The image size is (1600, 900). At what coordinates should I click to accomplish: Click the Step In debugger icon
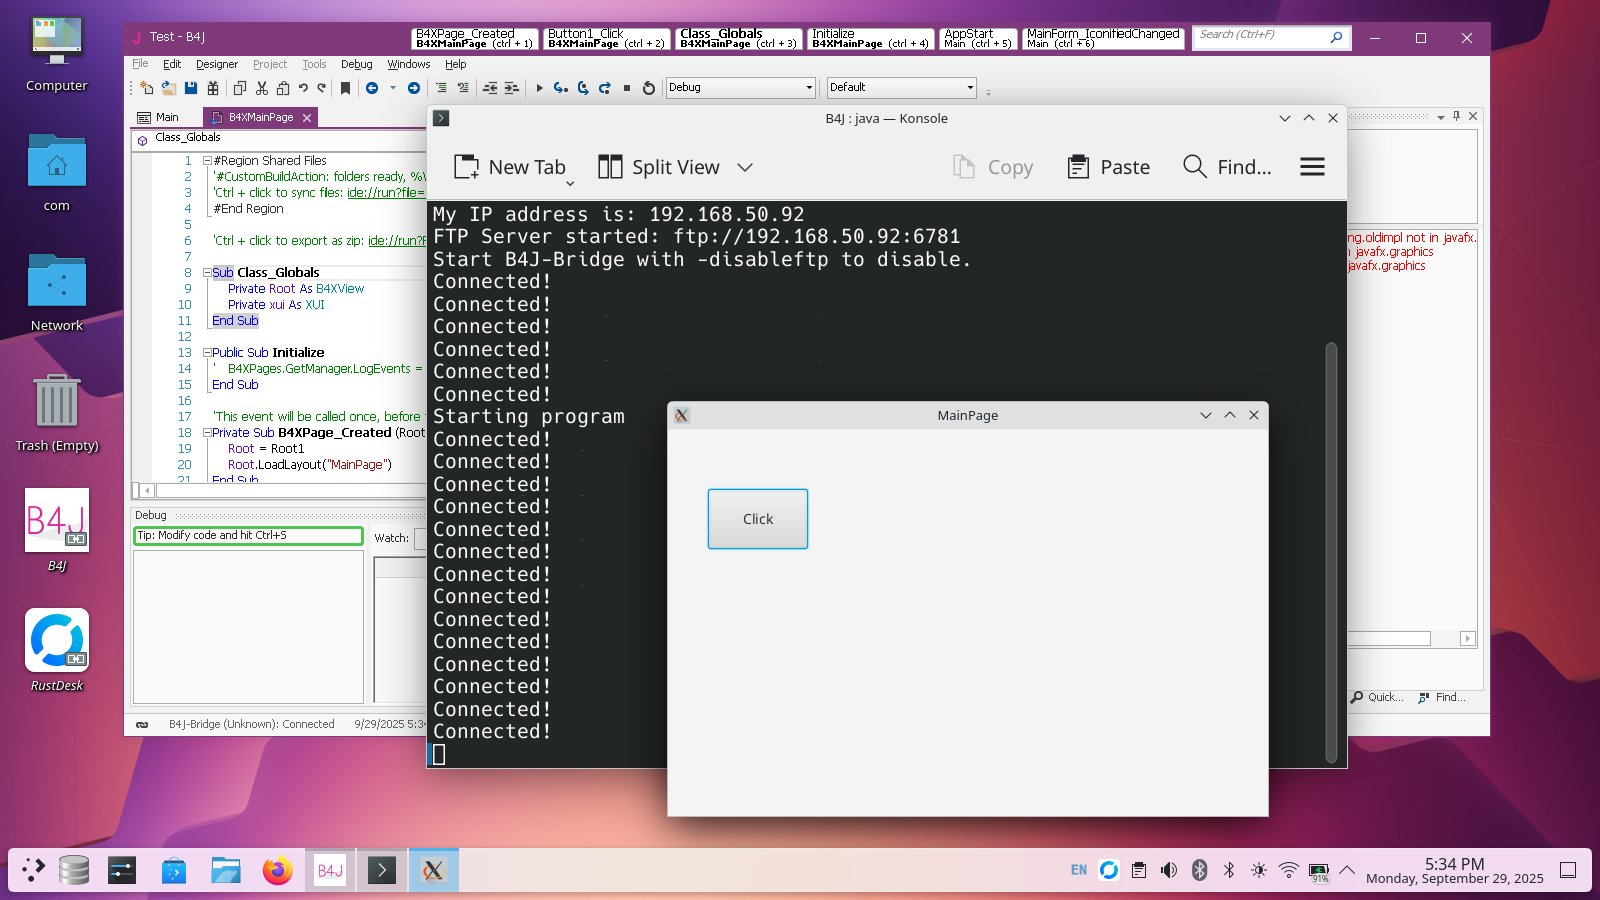coord(561,88)
